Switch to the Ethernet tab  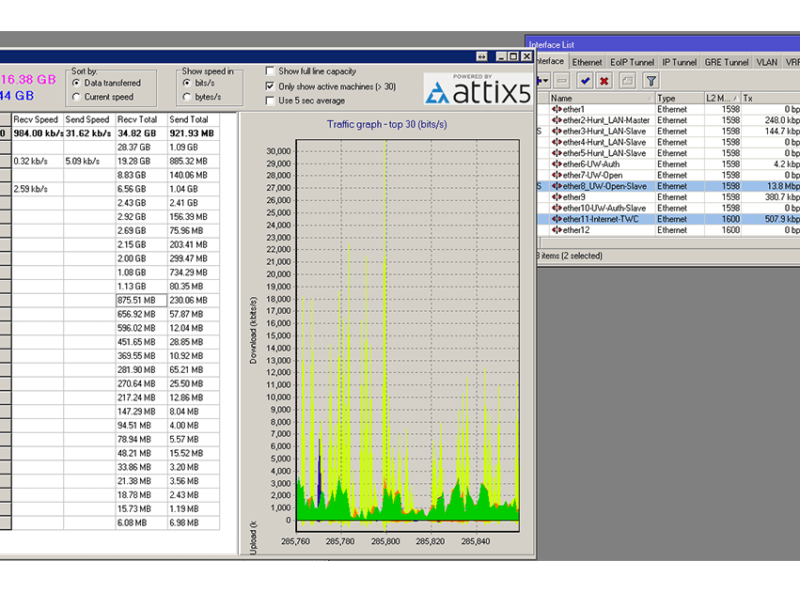[x=587, y=61]
